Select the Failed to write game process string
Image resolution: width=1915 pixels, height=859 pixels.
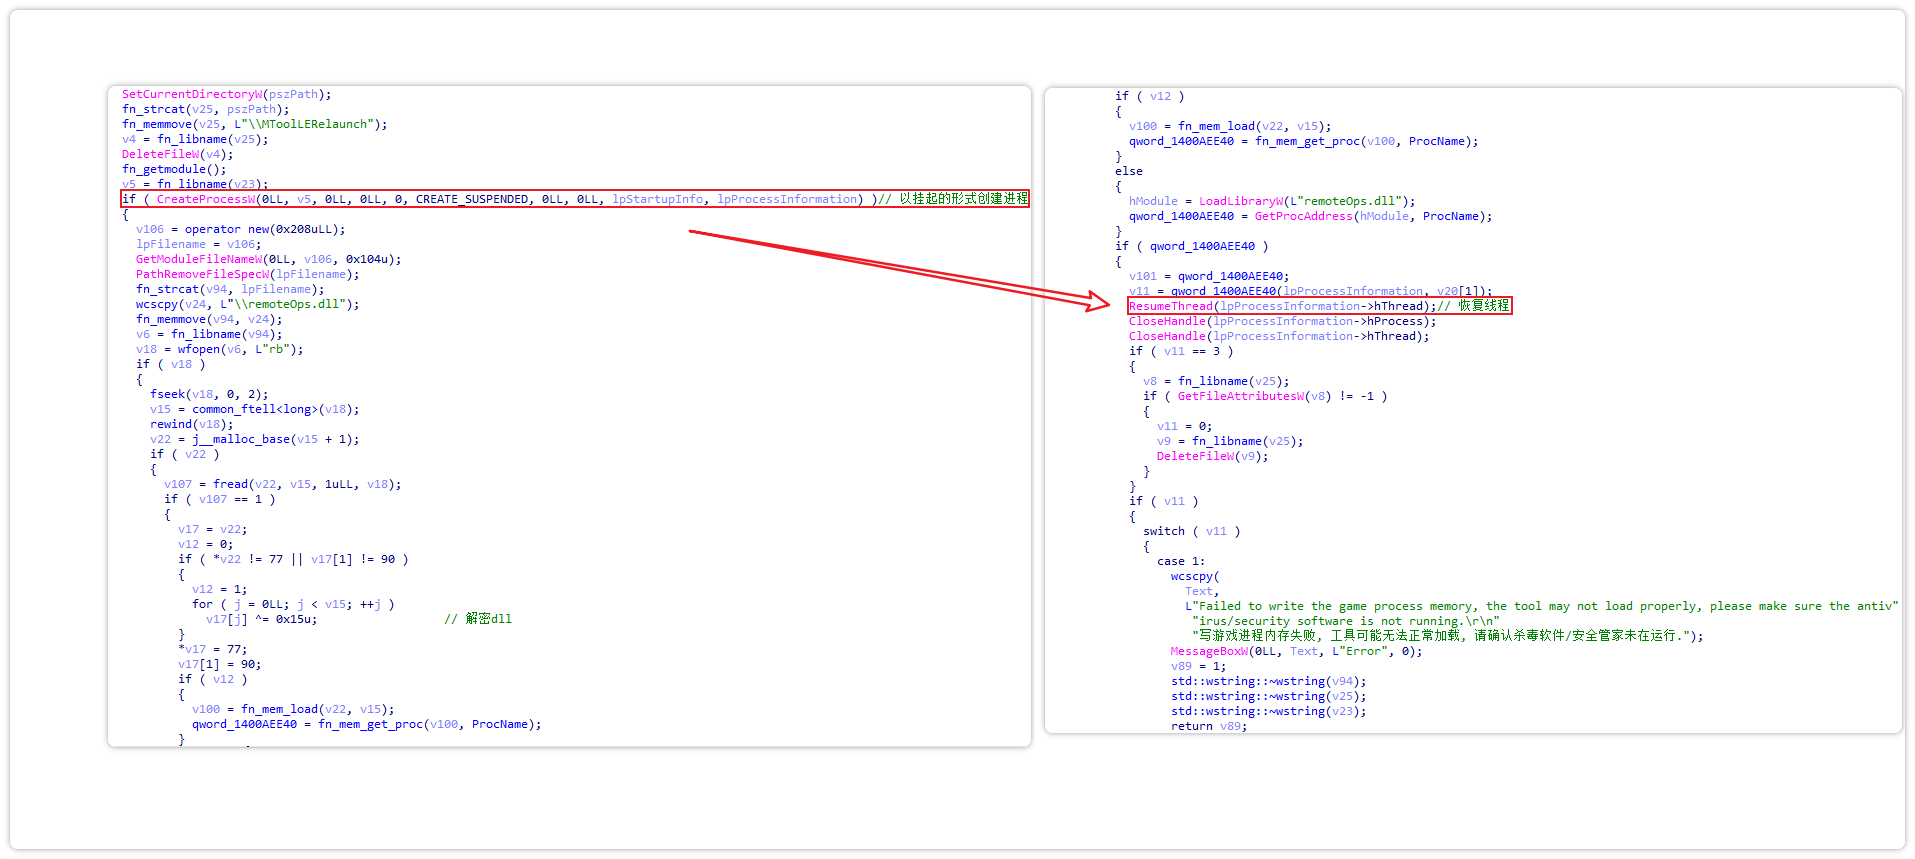coord(1541,606)
